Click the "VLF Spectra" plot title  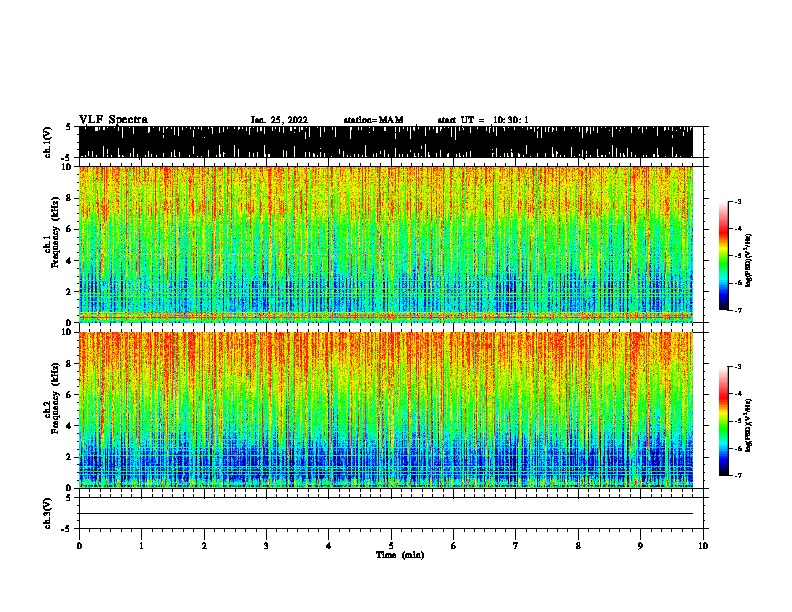coord(113,120)
